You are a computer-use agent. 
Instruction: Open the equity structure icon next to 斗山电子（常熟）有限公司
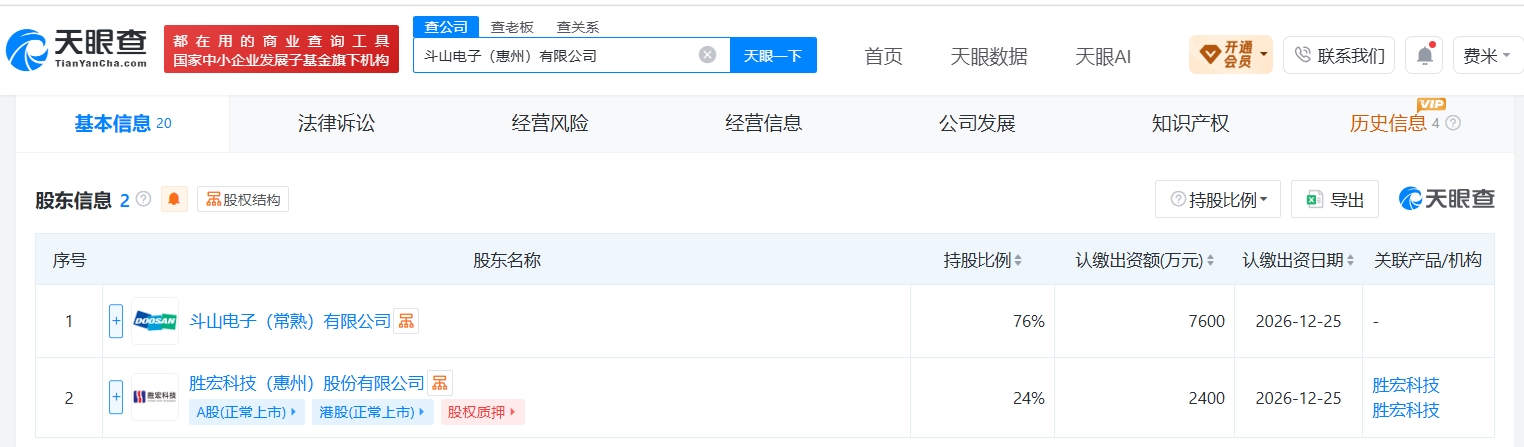coord(406,321)
